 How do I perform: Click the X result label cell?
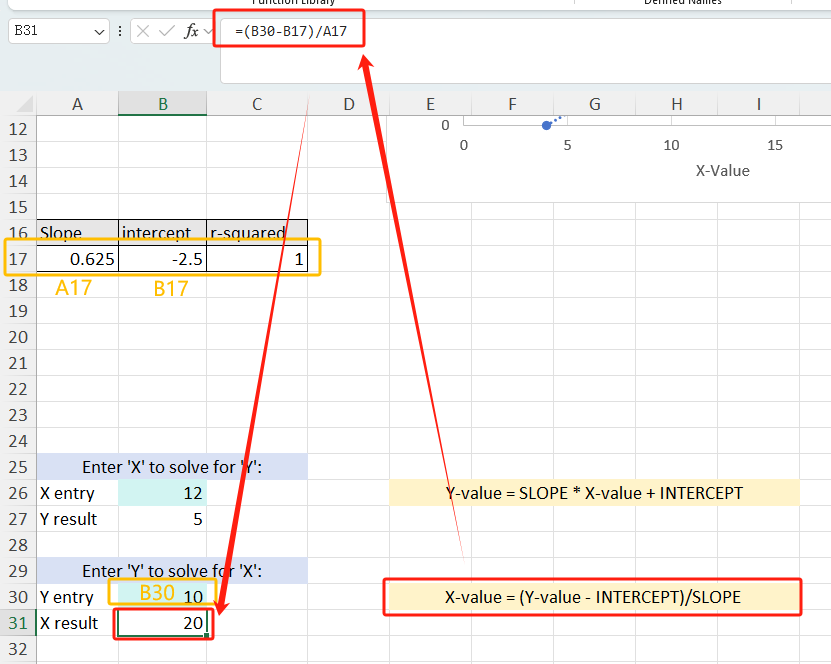pyautogui.click(x=77, y=623)
